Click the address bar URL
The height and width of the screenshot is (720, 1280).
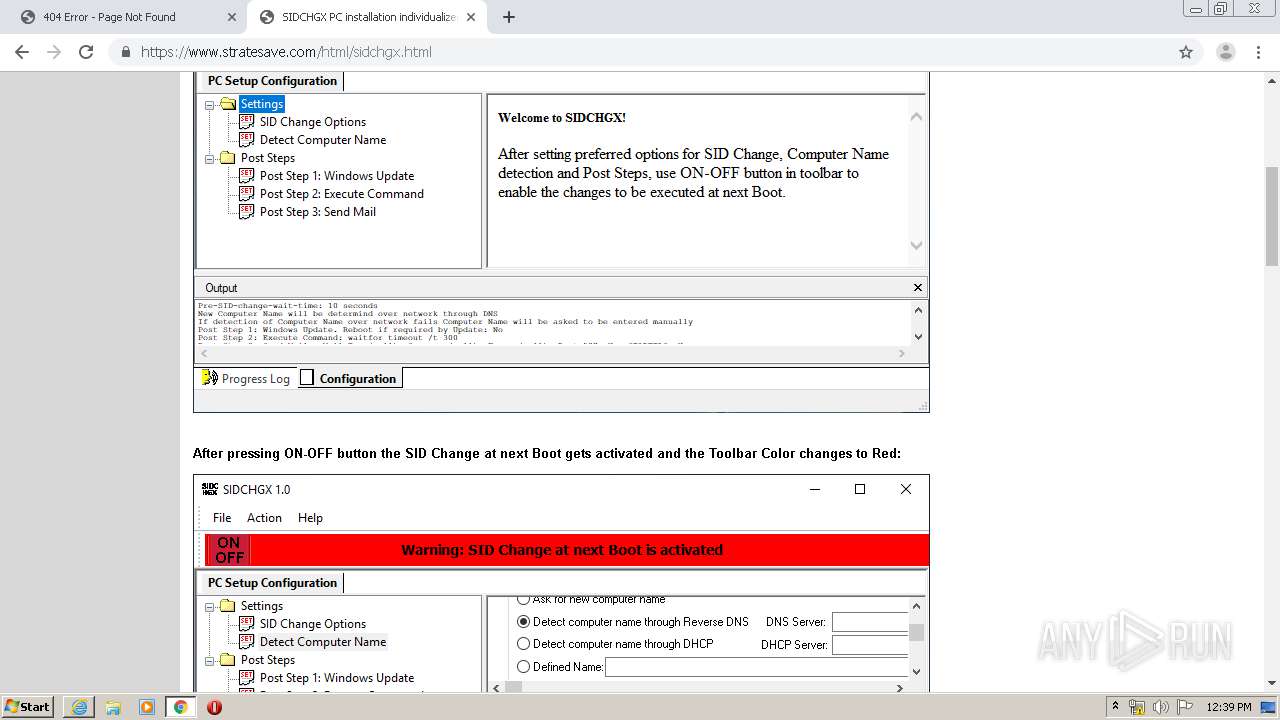[x=286, y=52]
